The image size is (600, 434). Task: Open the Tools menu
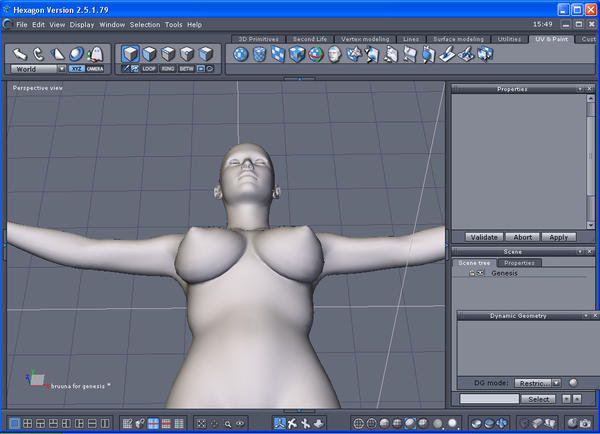(x=173, y=24)
